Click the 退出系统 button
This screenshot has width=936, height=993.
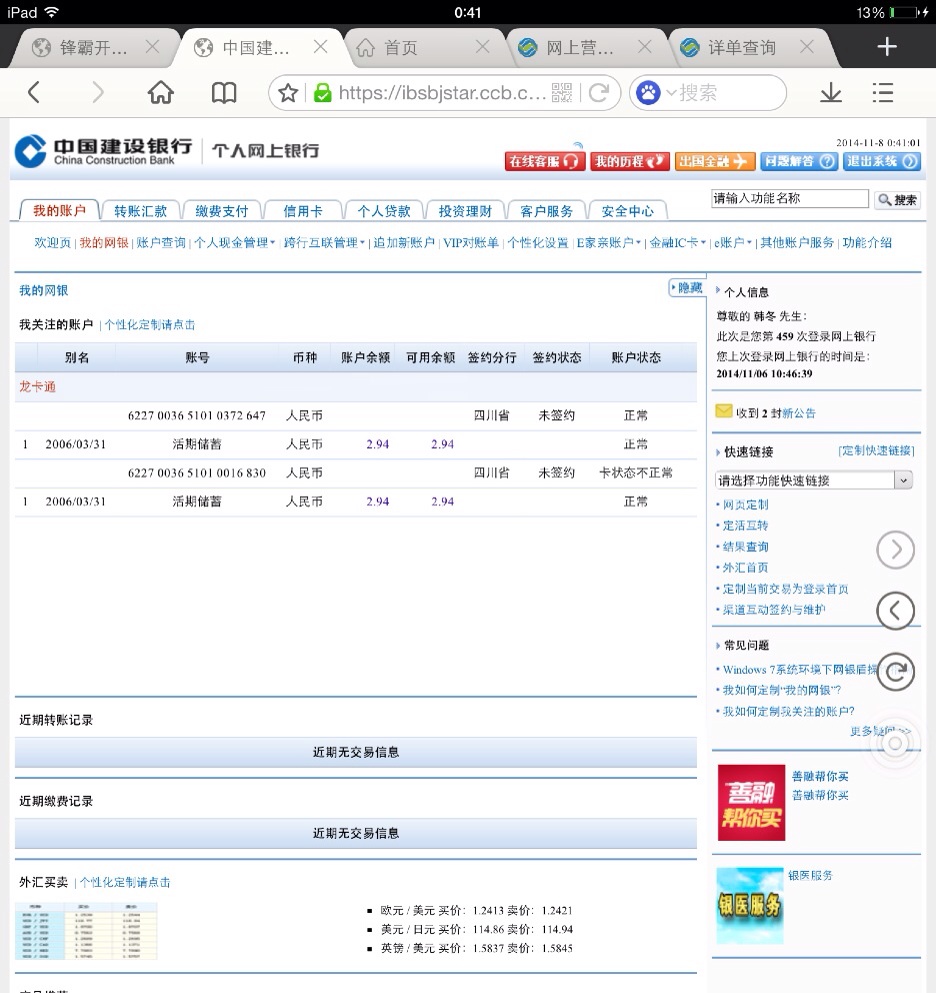(x=882, y=161)
